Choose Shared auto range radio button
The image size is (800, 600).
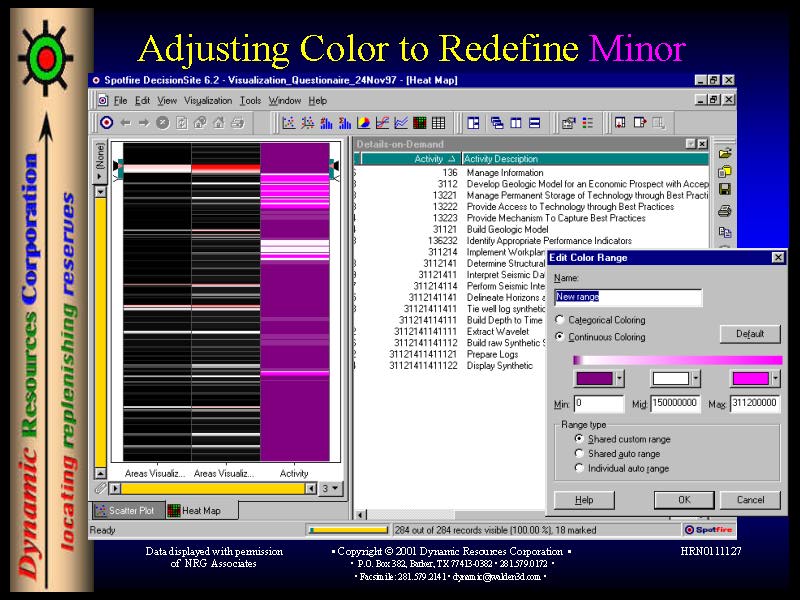point(580,453)
